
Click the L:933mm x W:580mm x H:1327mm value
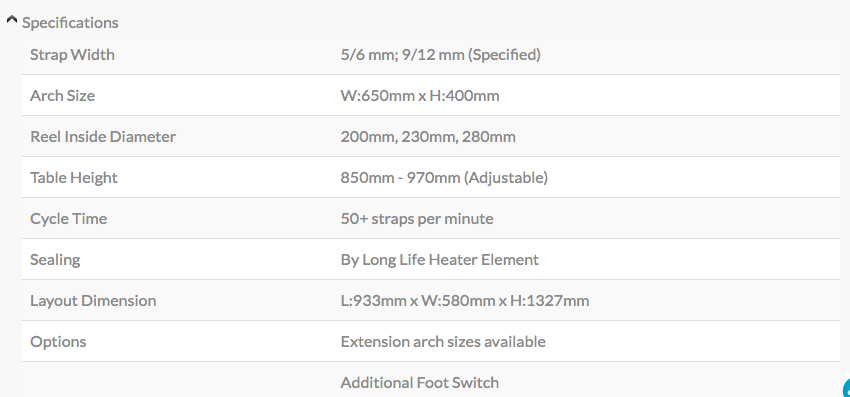[465, 300]
